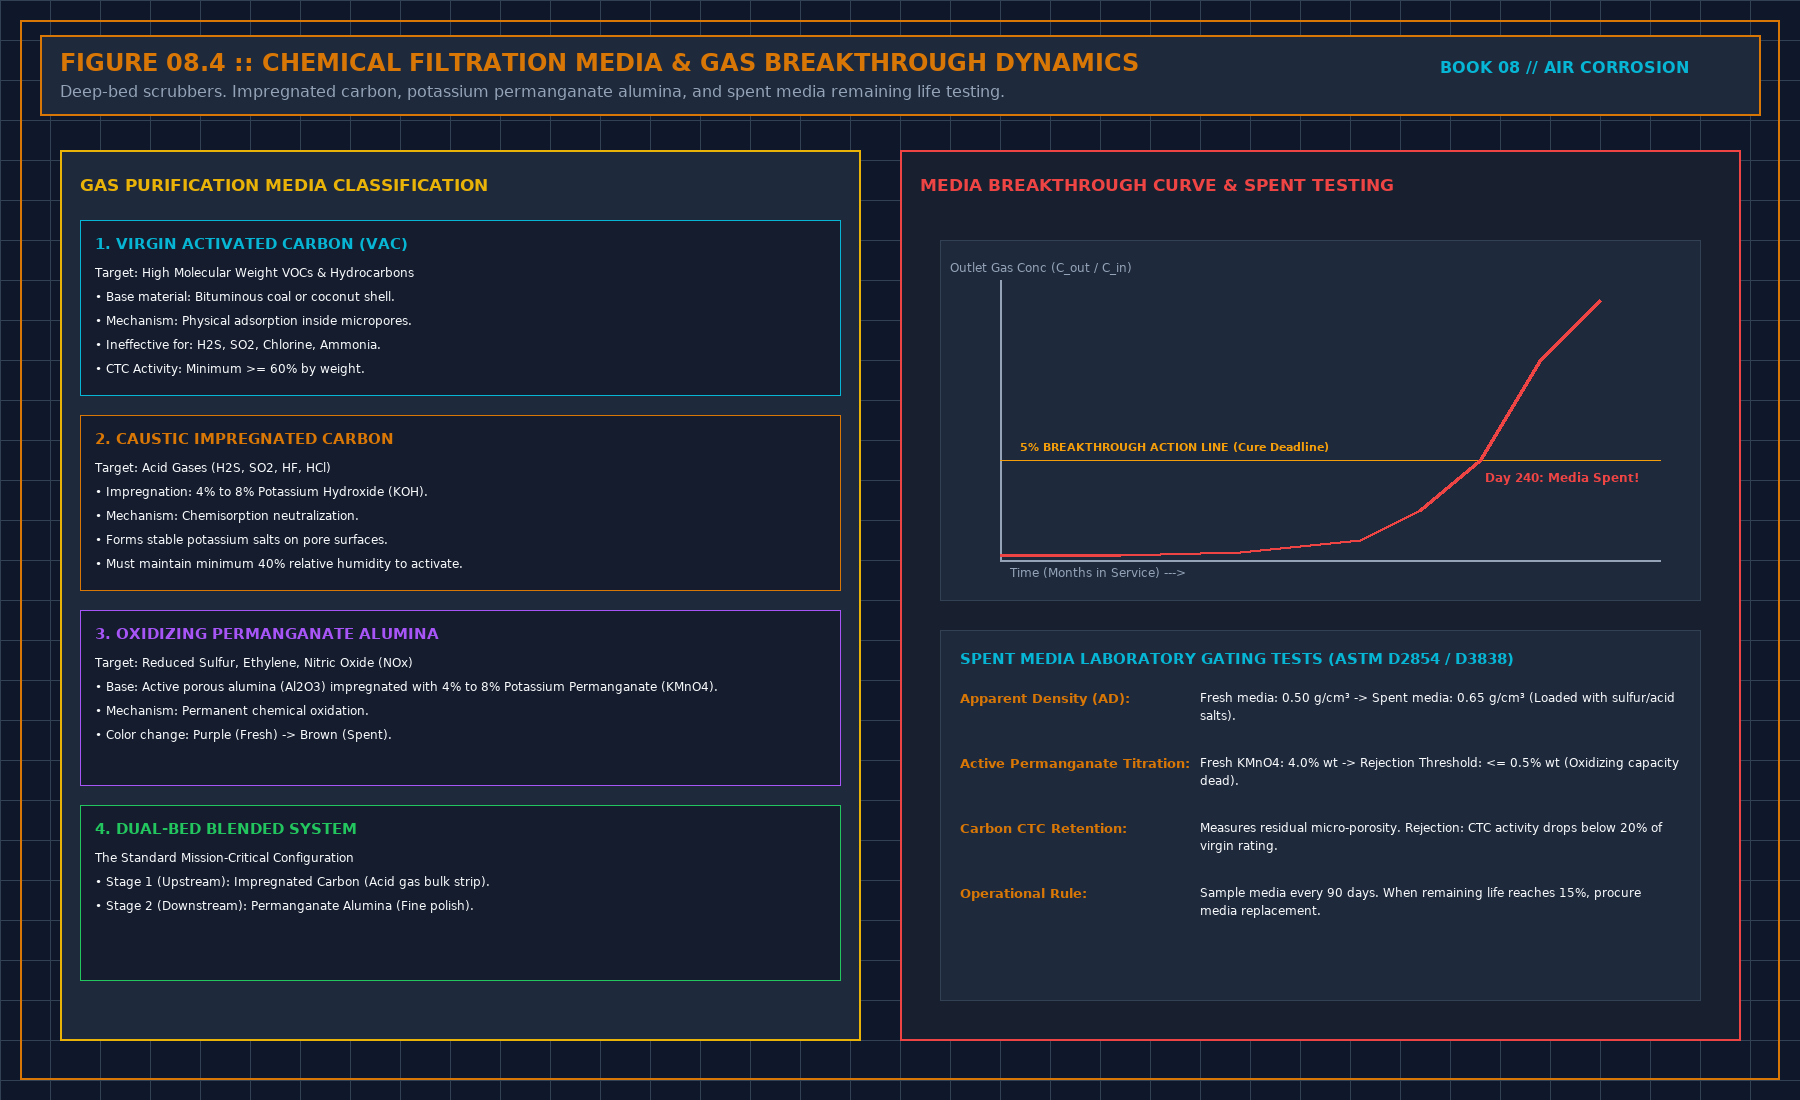The image size is (1800, 1100).
Task: Click 'Stage 2 (Downstream): Permanganate Alumina' bullet
Action: tap(284, 906)
